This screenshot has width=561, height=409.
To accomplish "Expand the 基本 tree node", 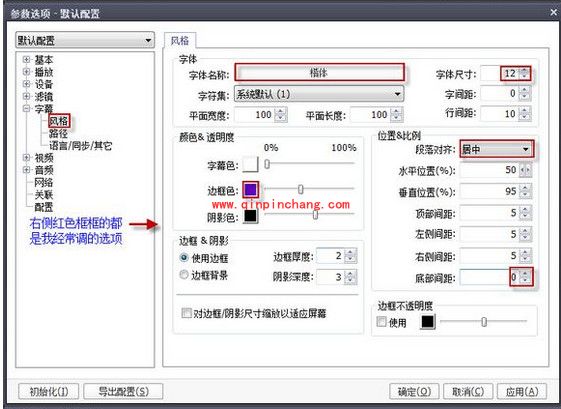I will pos(26,59).
